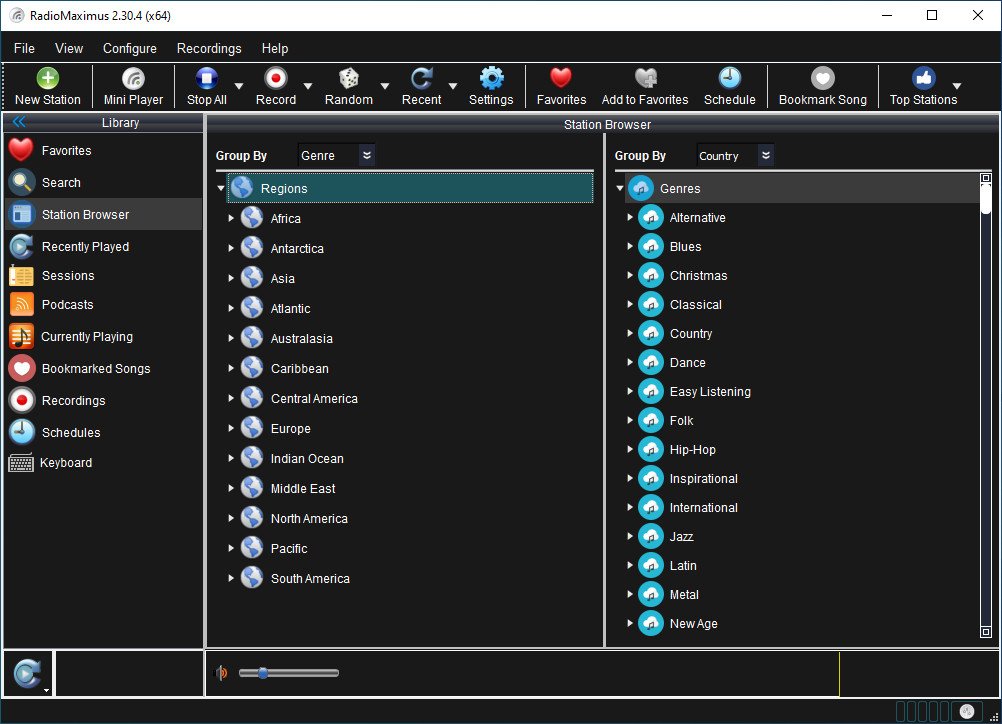Open the Genre Group By dropdown
The image size is (1002, 724).
click(x=367, y=155)
